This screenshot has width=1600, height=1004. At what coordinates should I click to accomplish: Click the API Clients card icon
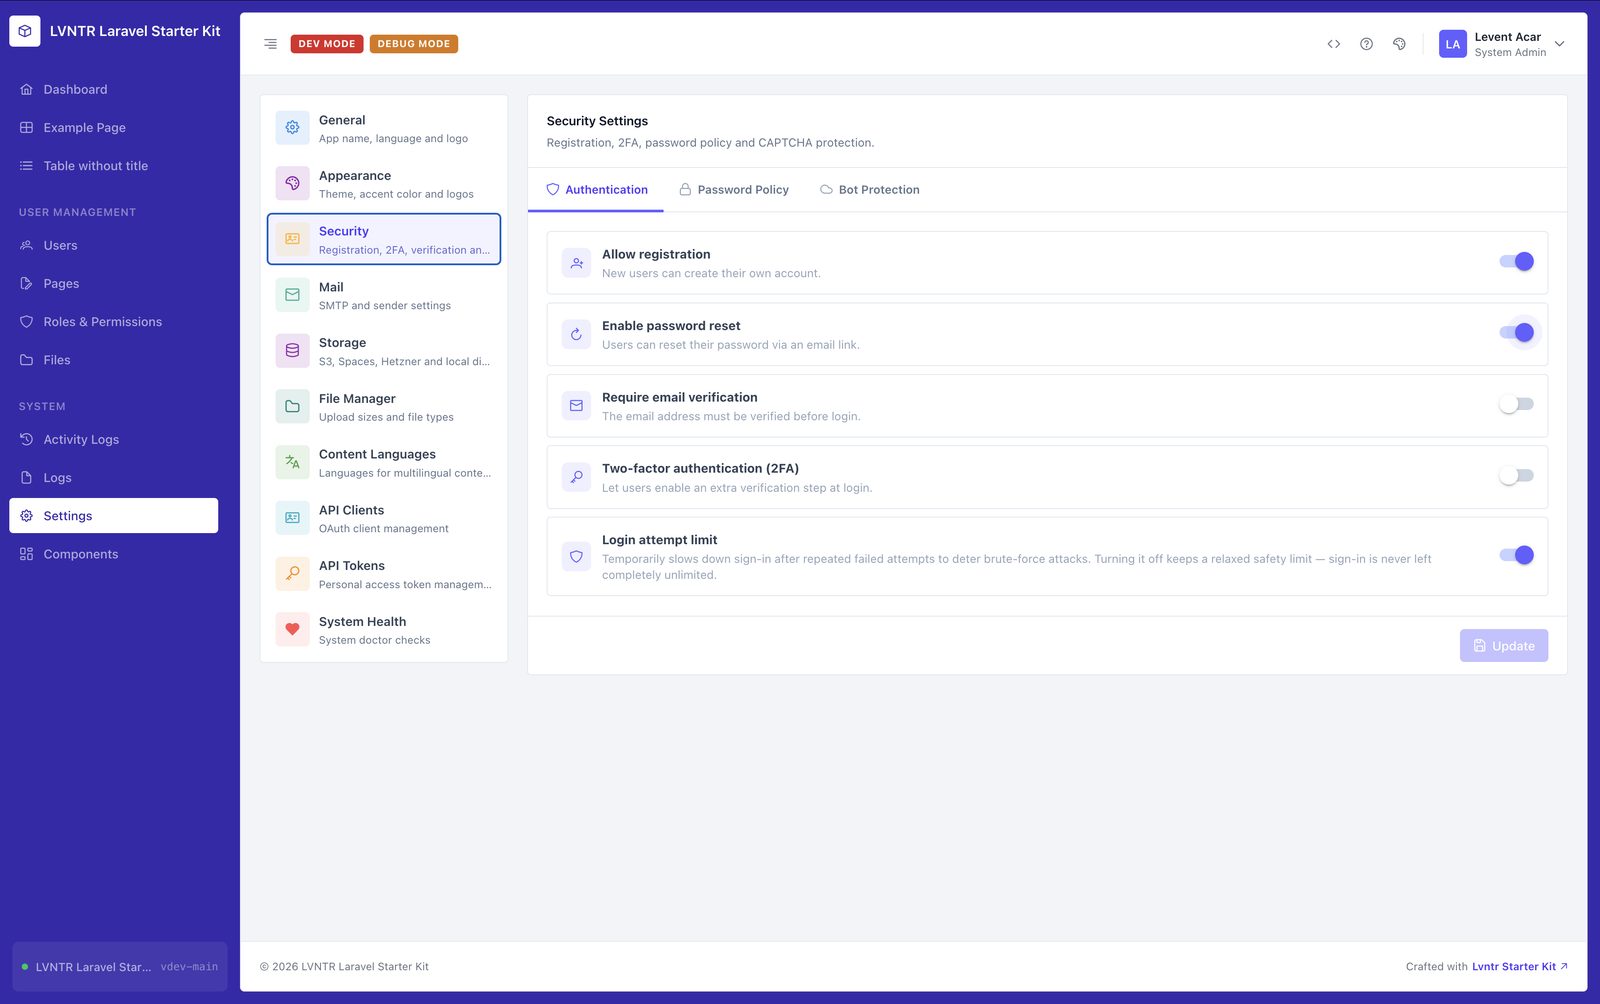[x=292, y=518]
